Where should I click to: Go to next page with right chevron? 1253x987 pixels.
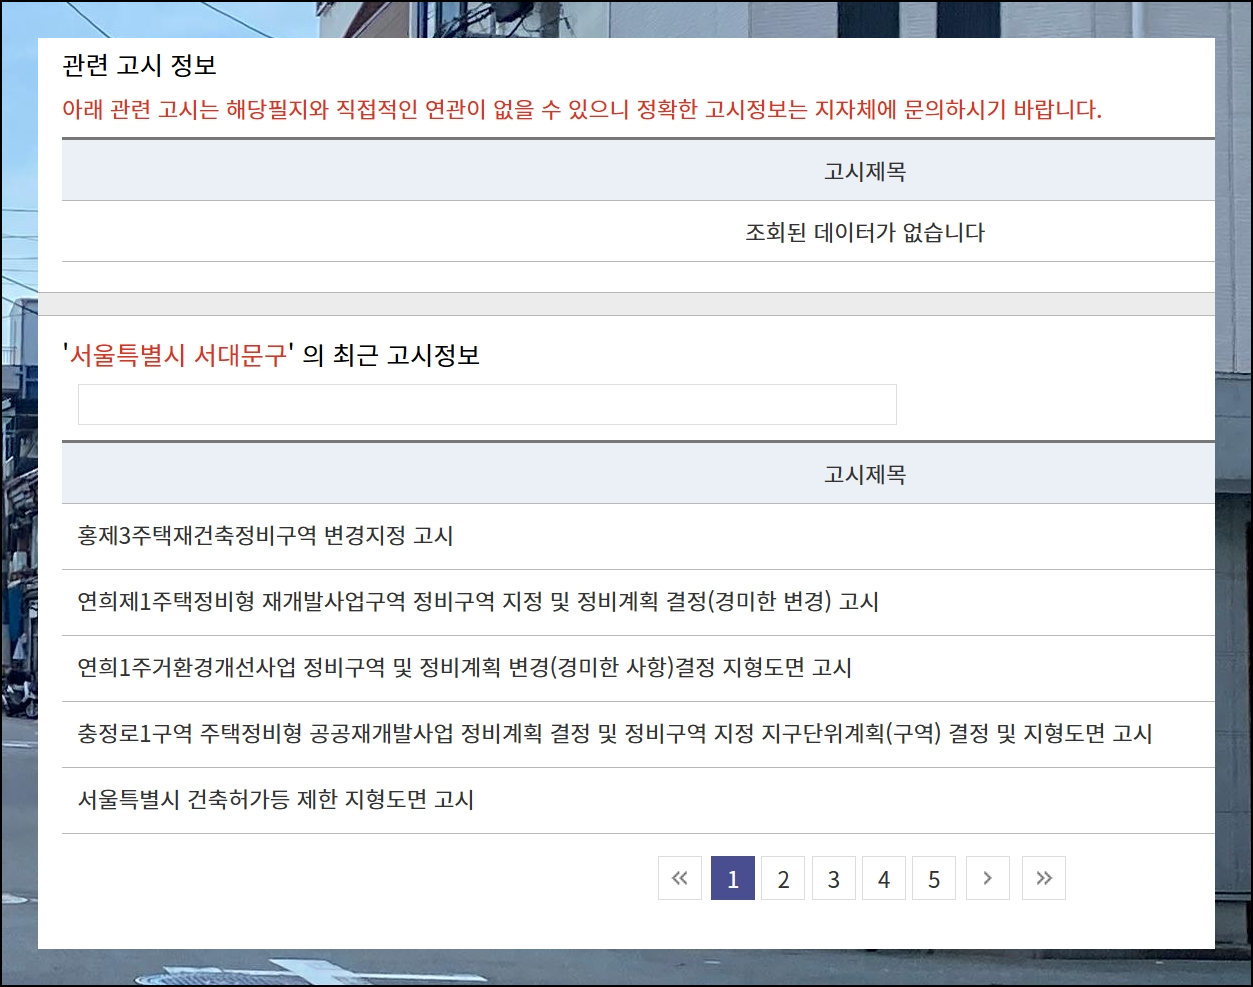click(x=987, y=878)
